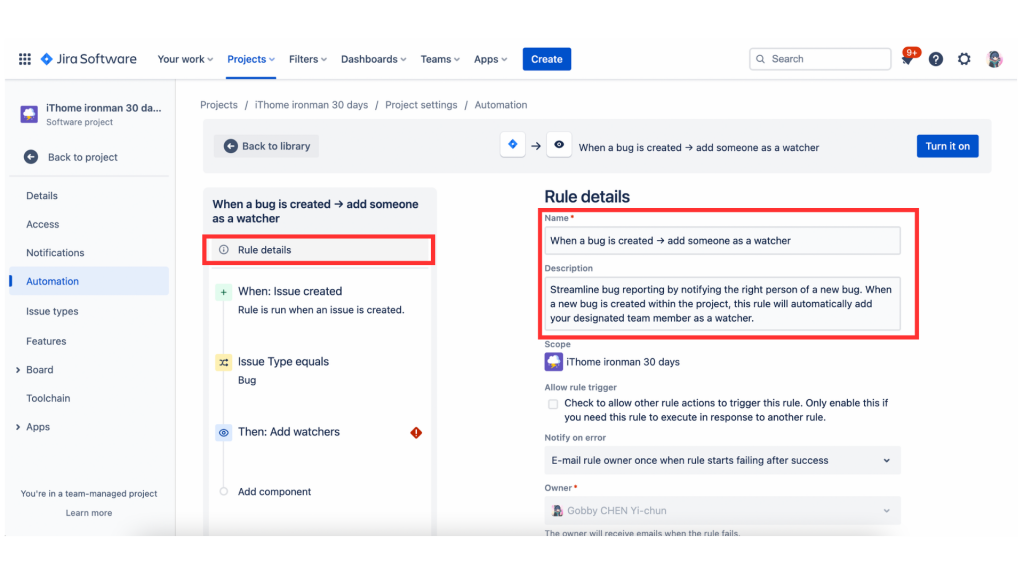Viewport: 1024px width, 576px height.
Task: Select Access in project settings sidebar
Action: pos(42,224)
